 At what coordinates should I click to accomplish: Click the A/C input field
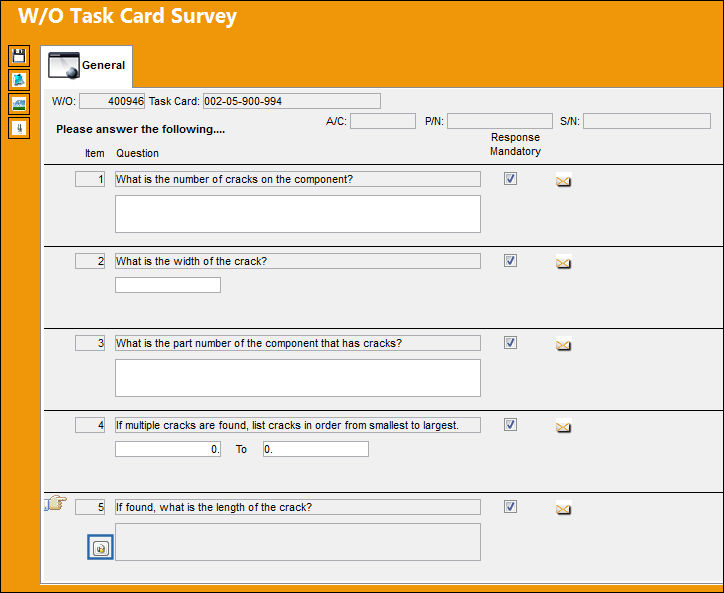(x=383, y=121)
